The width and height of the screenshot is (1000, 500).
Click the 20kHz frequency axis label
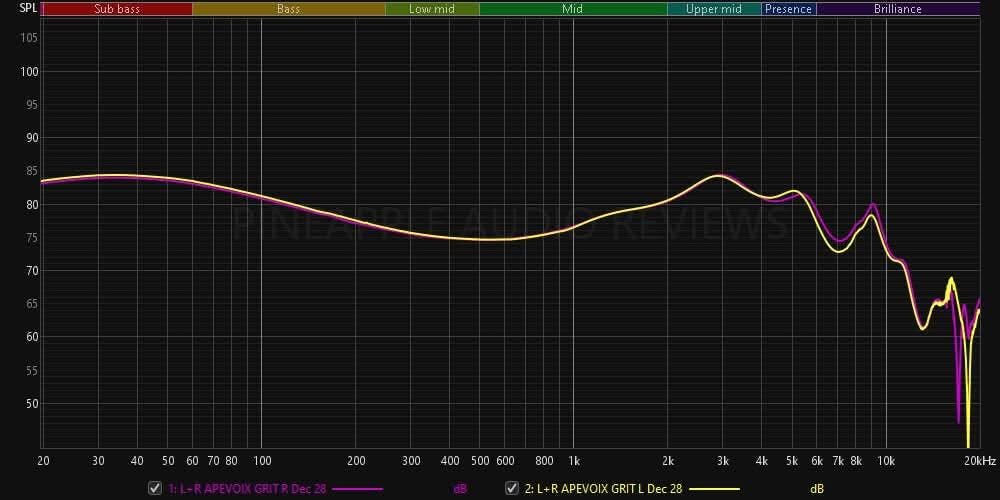coord(979,461)
